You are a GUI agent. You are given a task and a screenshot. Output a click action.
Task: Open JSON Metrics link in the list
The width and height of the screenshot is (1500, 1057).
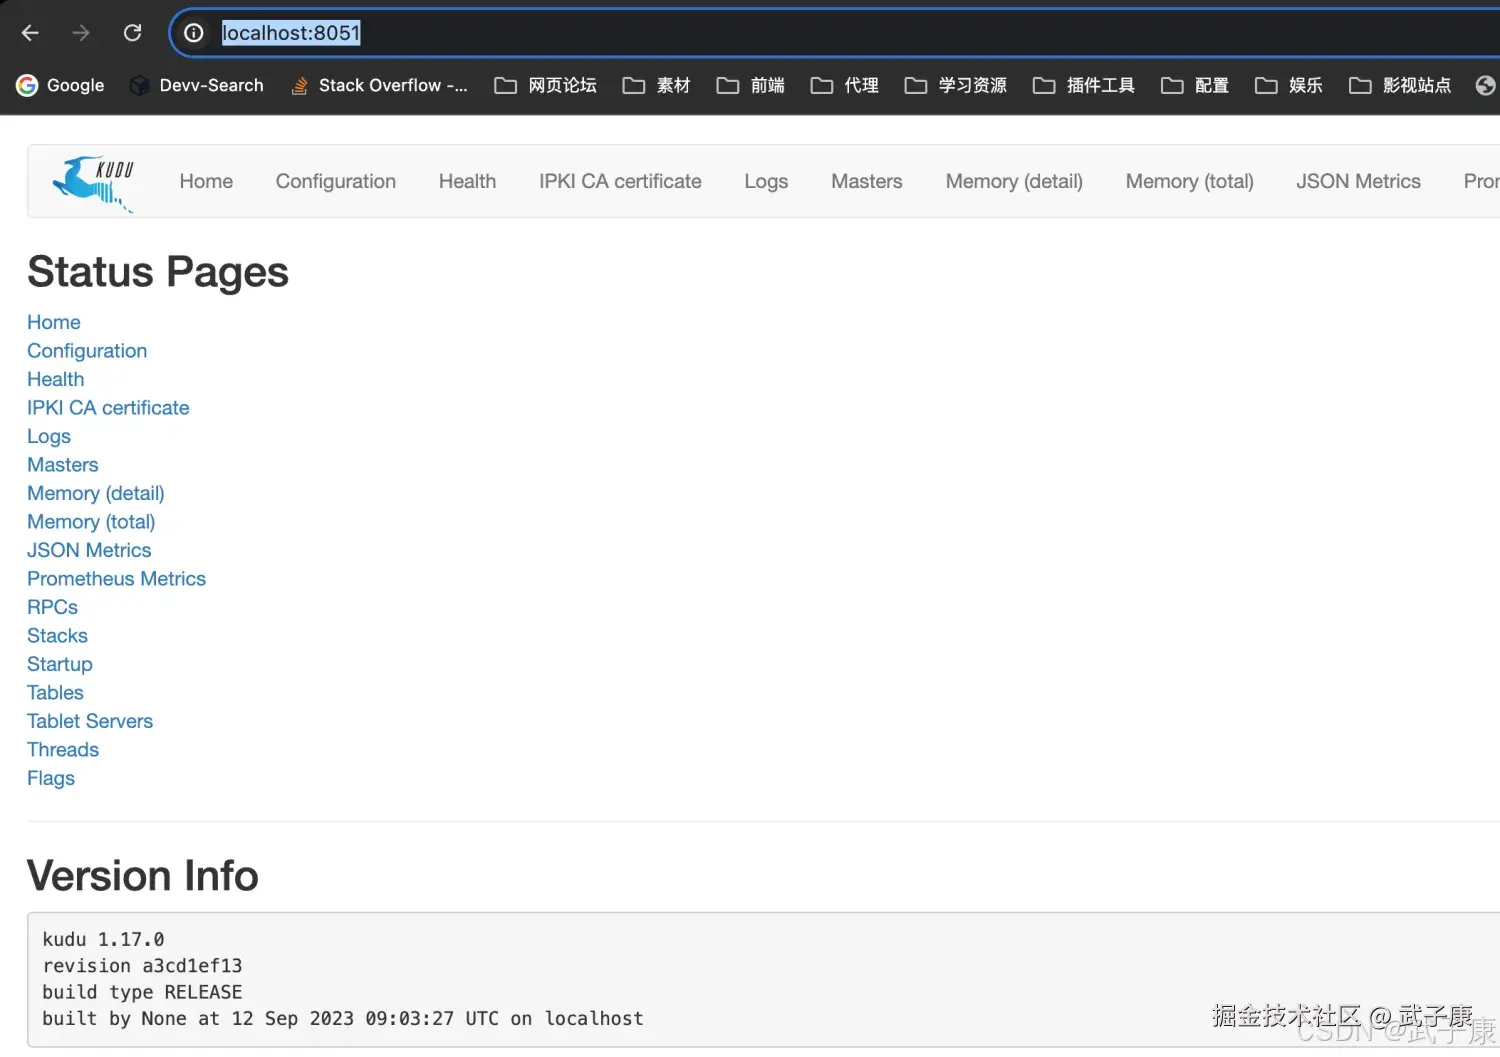[89, 550]
